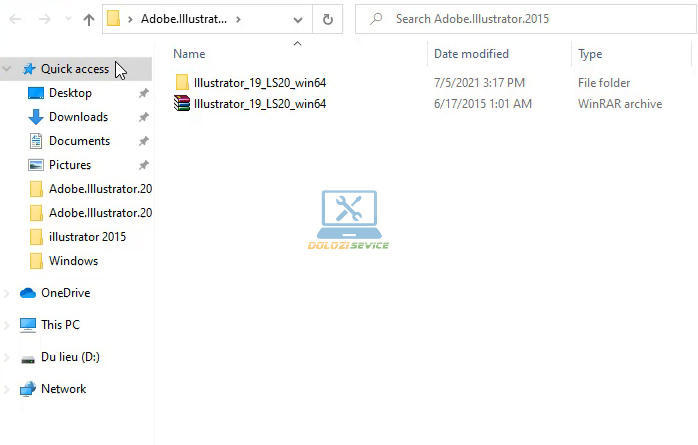Click the Refresh button in address bar
Viewport: 698px width, 445px height.
coord(327,19)
